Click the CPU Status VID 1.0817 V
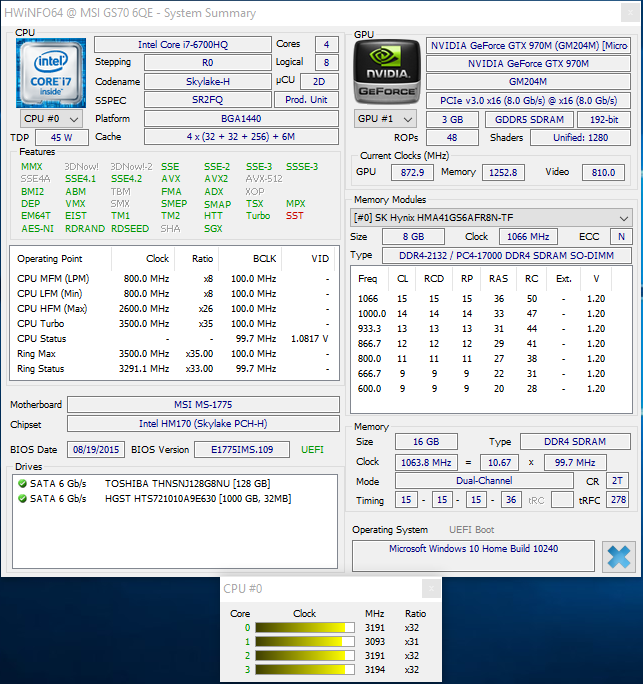Image resolution: width=643 pixels, height=684 pixels. (x=309, y=339)
